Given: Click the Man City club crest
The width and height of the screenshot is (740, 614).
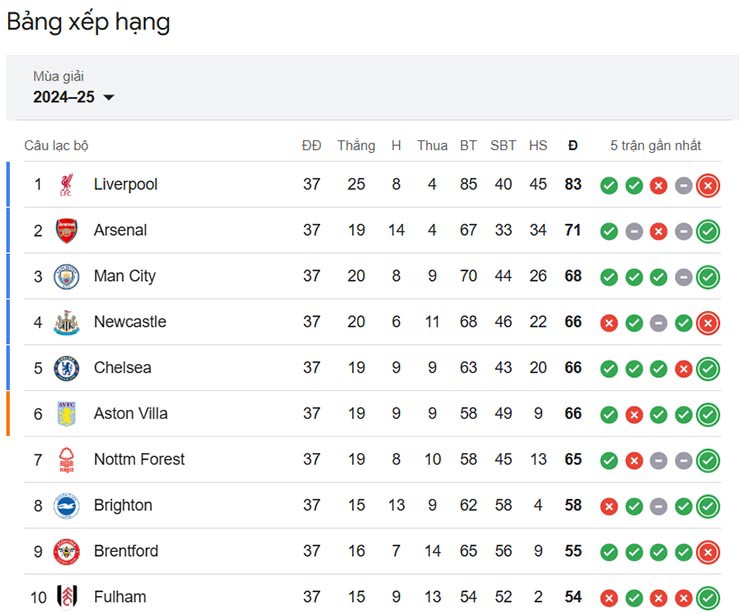Looking at the screenshot, I should pyautogui.click(x=66, y=276).
